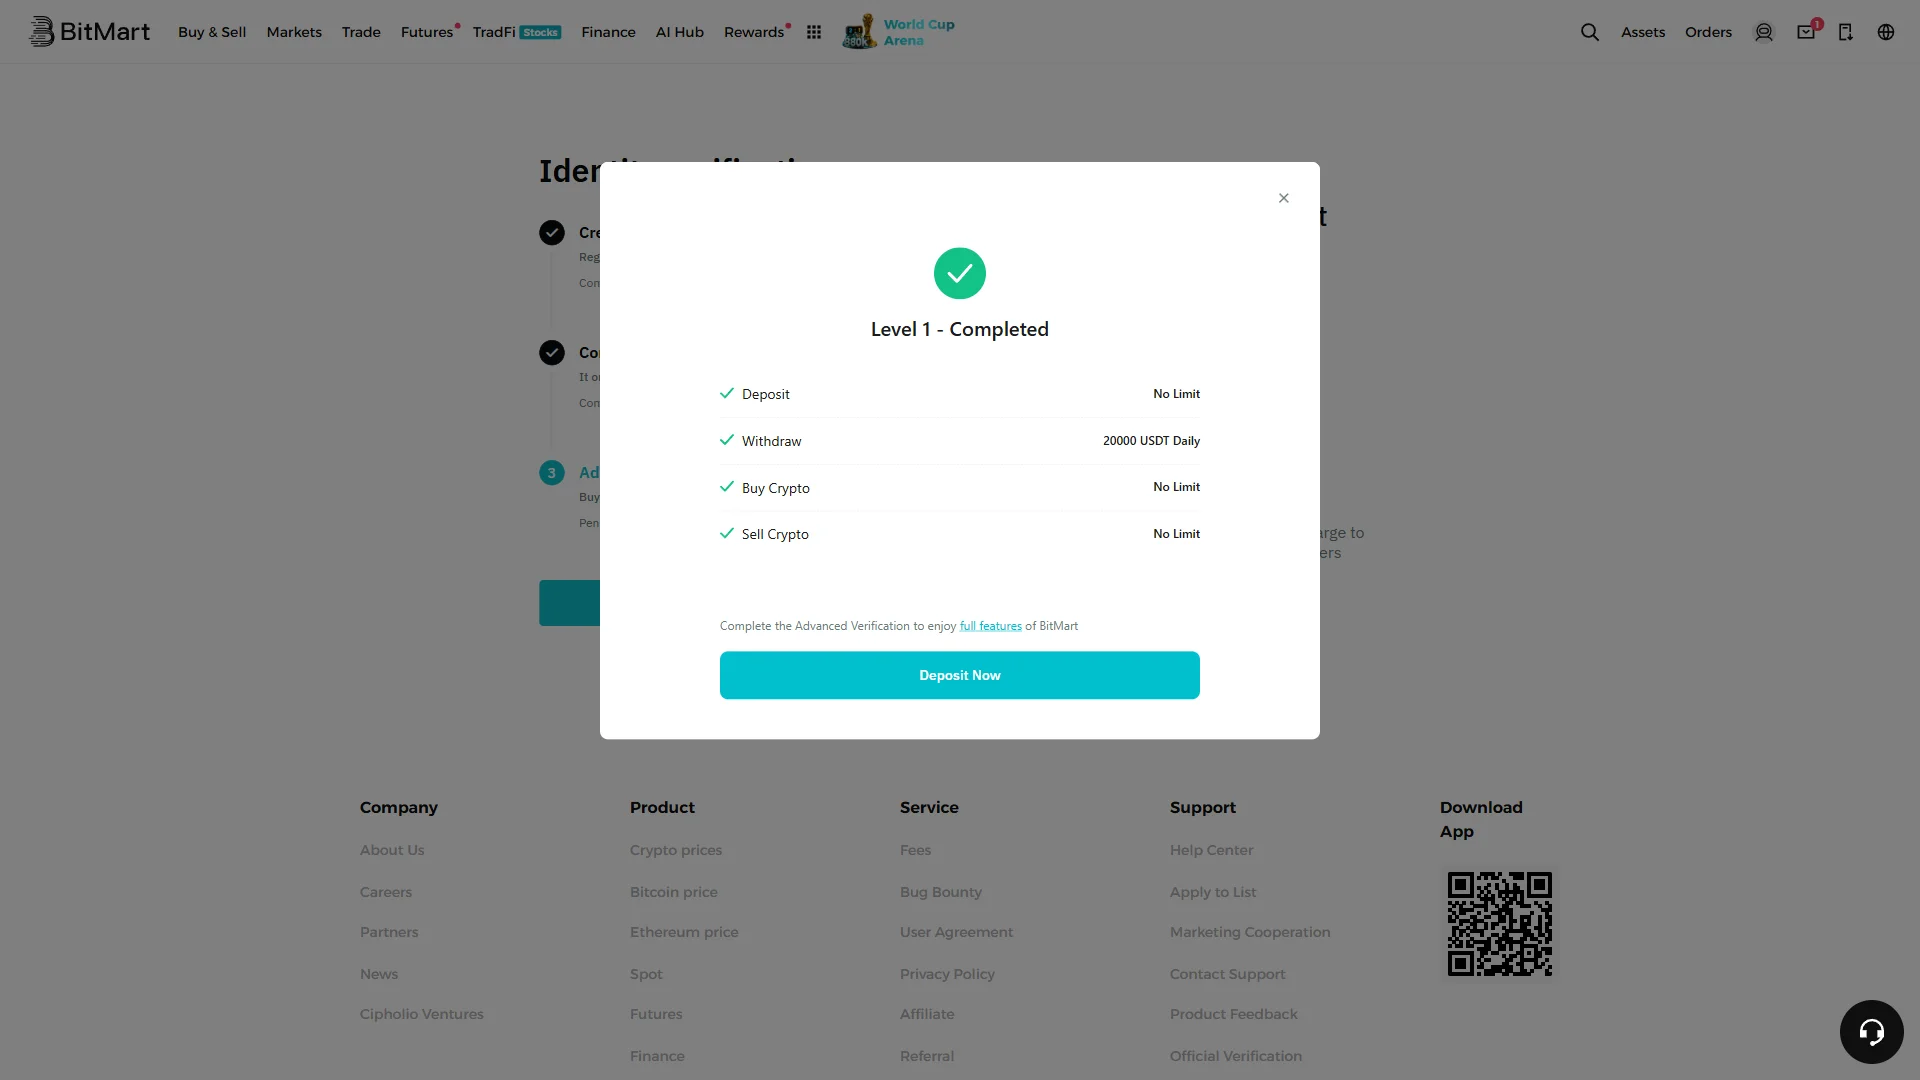Open Referral footer link
The image size is (1920, 1080).
[927, 1056]
